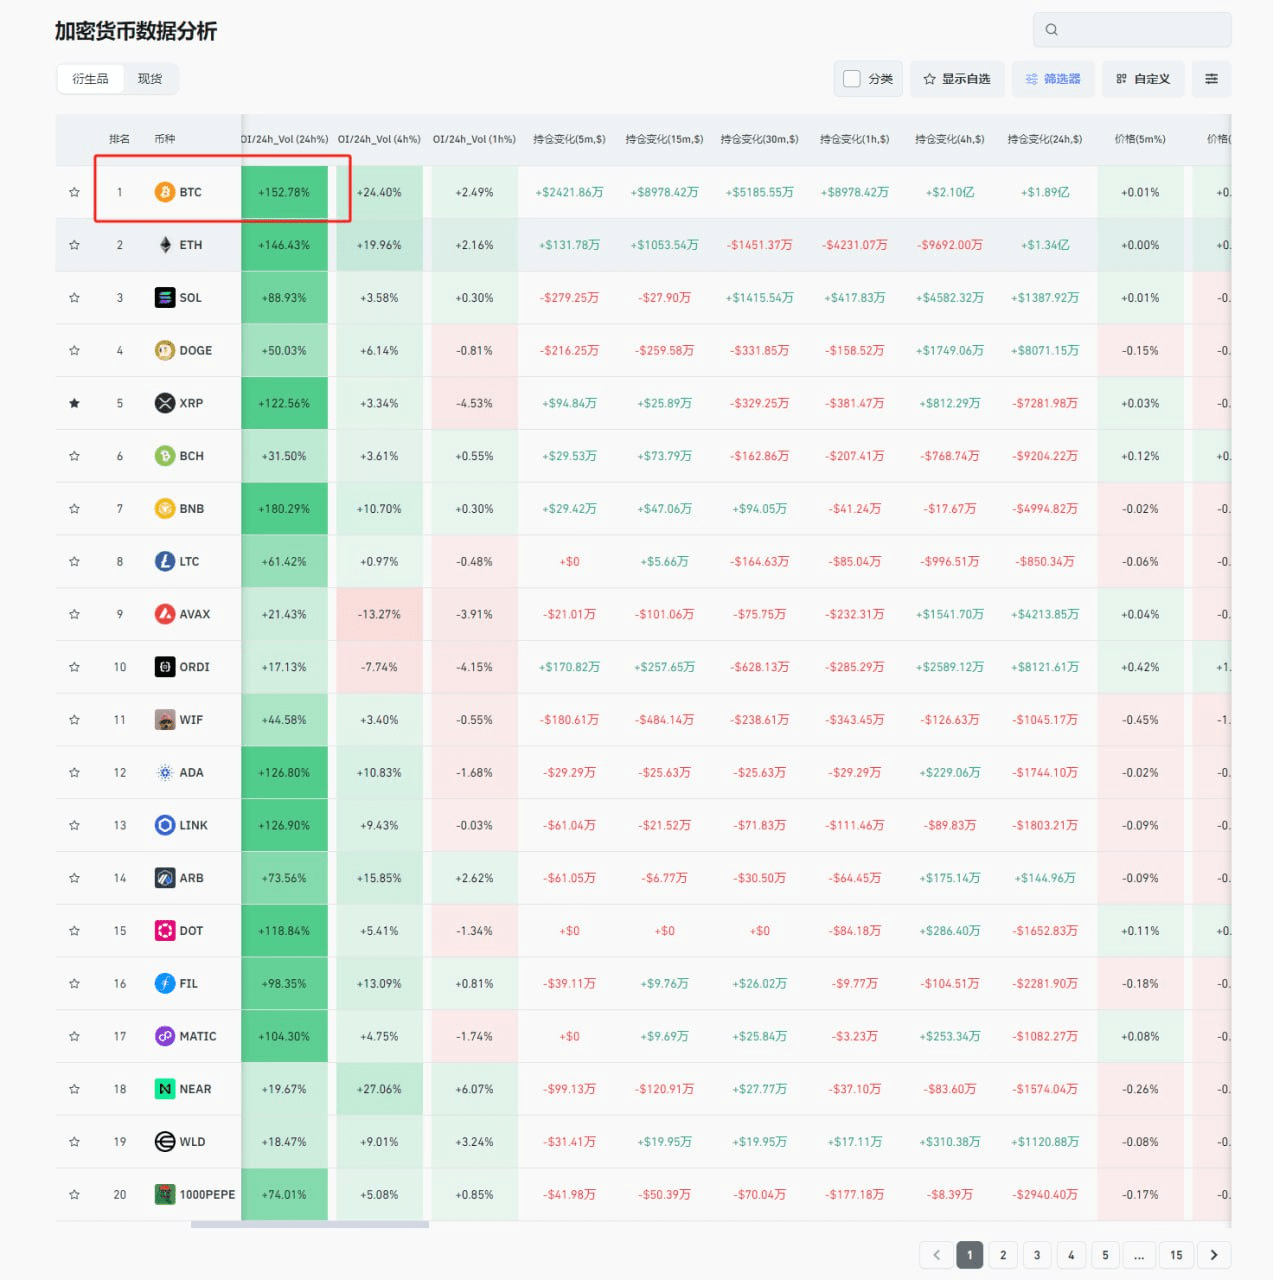Toggle the 分类 checkbox
The image size is (1273, 1280).
(x=852, y=79)
